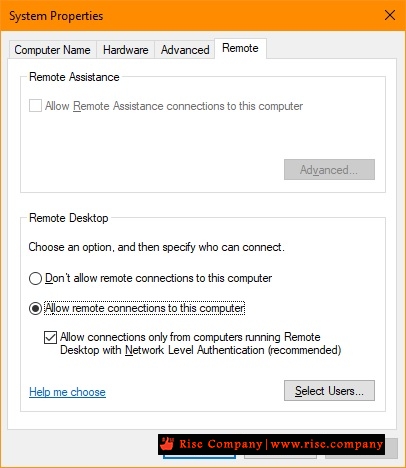Toggle Allow Remote Assistance connections checkbox
The image size is (406, 468).
pyautogui.click(x=35, y=106)
